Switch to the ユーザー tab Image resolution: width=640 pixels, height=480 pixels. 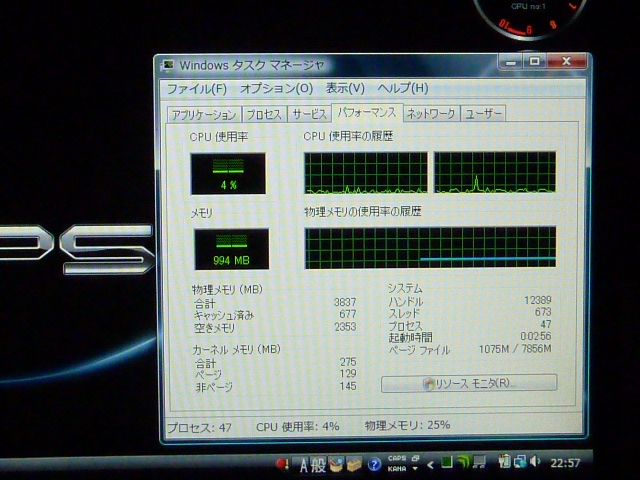click(483, 113)
